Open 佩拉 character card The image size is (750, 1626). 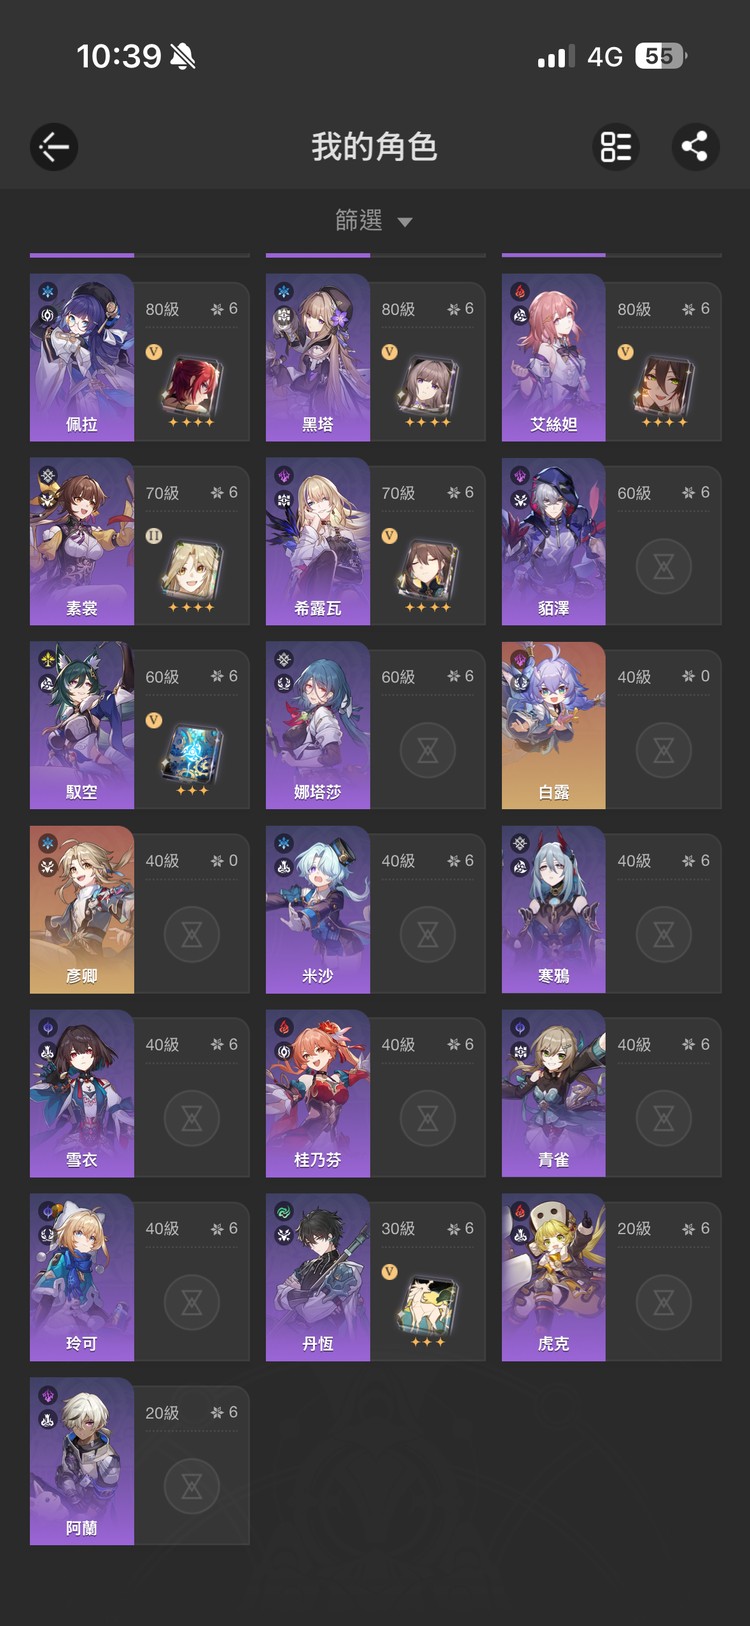pyautogui.click(x=140, y=358)
